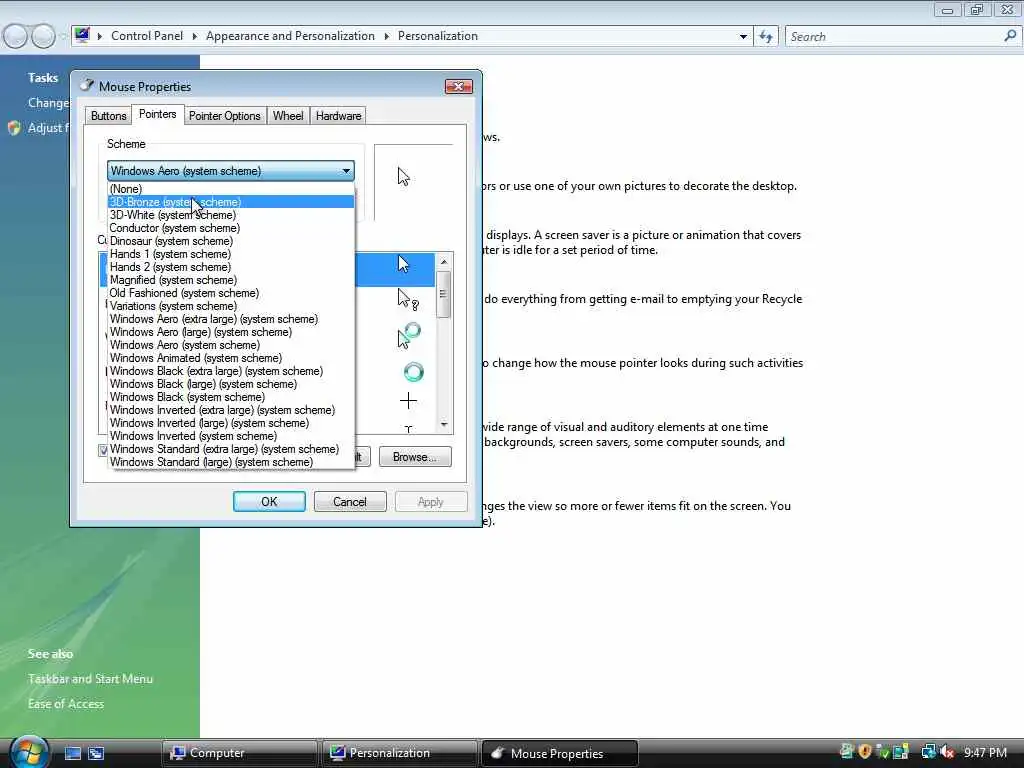Click the security shield tray icon
1024x768 pixels.
click(865, 752)
